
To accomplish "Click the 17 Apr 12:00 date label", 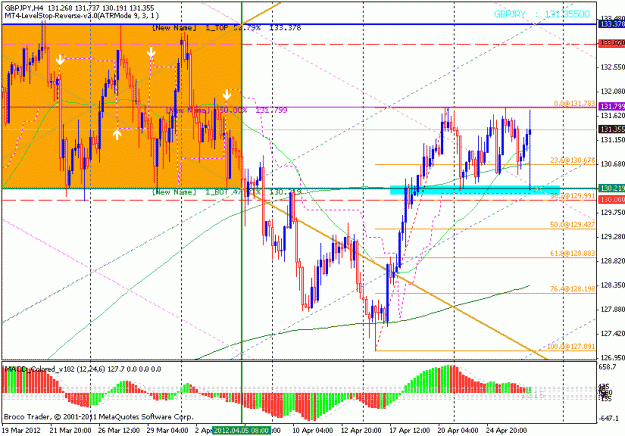I will pos(410,430).
